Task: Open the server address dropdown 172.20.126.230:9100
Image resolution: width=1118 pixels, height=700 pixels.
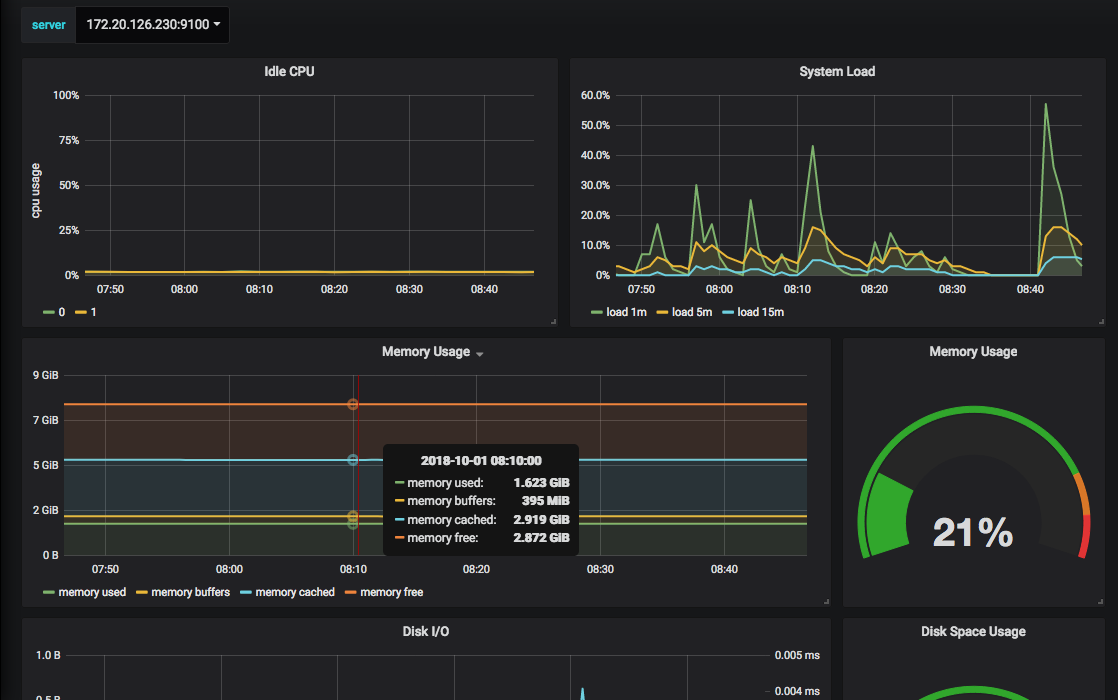Action: [153, 25]
